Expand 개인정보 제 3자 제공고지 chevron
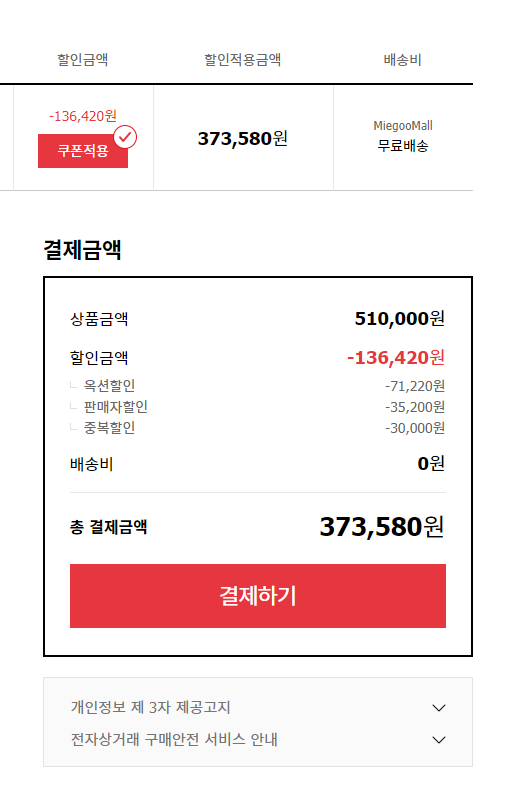The image size is (509, 785). 438,707
